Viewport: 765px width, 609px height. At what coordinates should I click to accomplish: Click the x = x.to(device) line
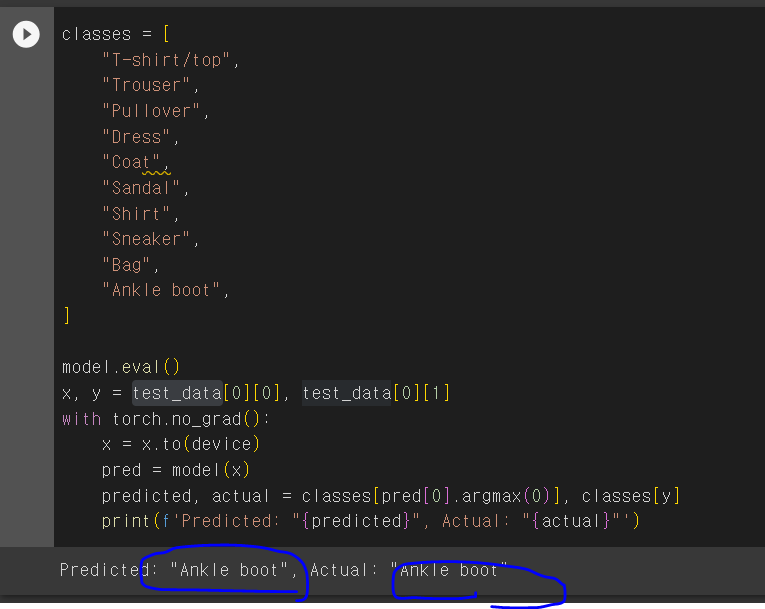coord(181,444)
